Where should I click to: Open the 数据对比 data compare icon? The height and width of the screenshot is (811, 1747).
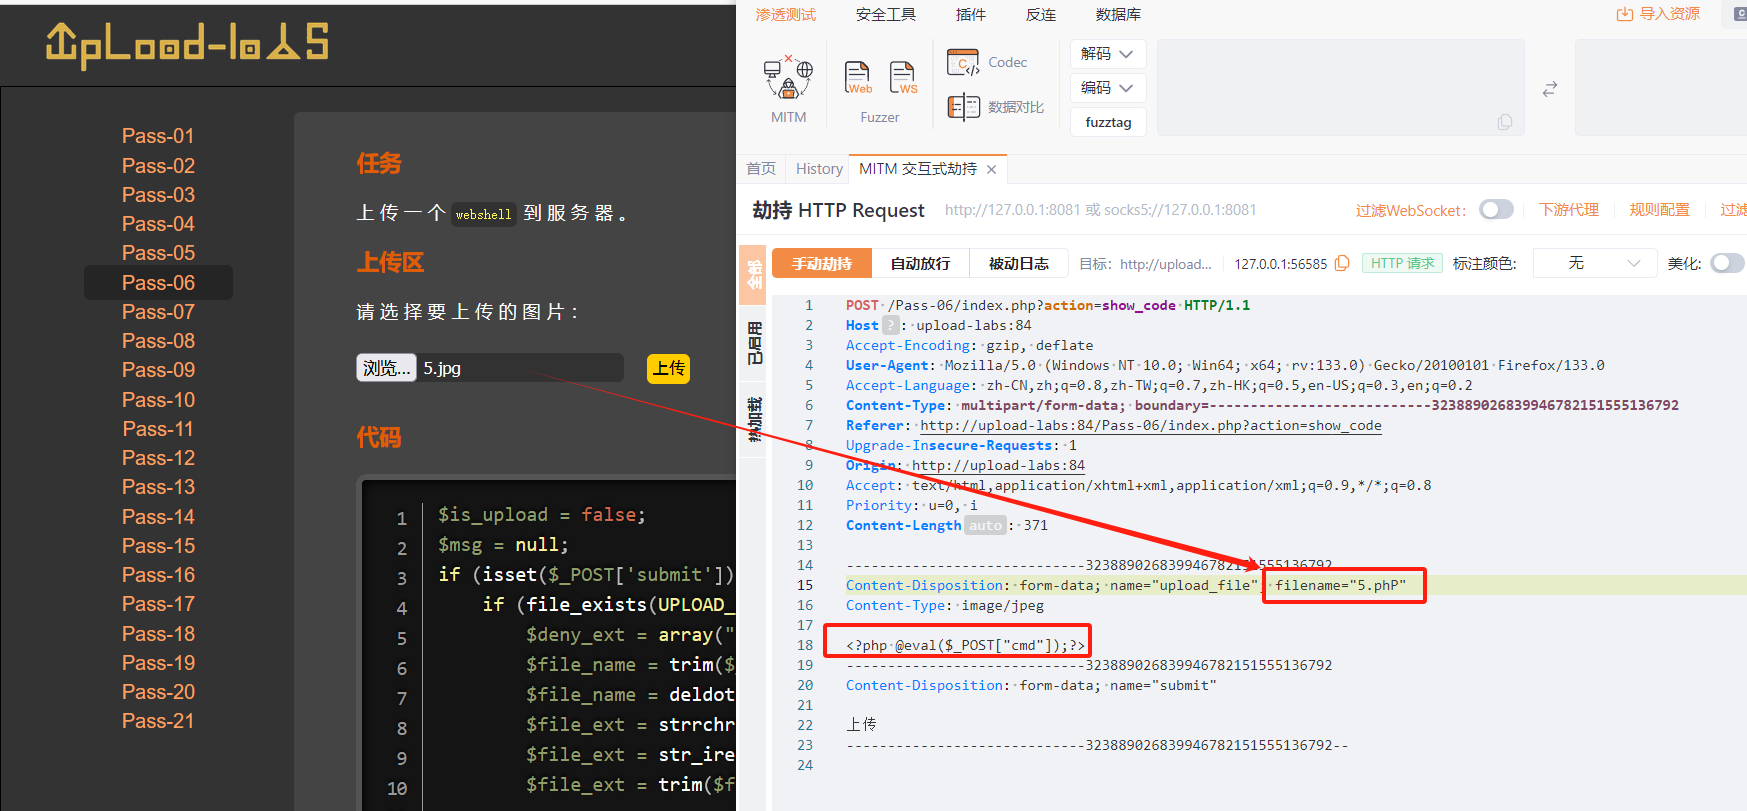pos(963,107)
